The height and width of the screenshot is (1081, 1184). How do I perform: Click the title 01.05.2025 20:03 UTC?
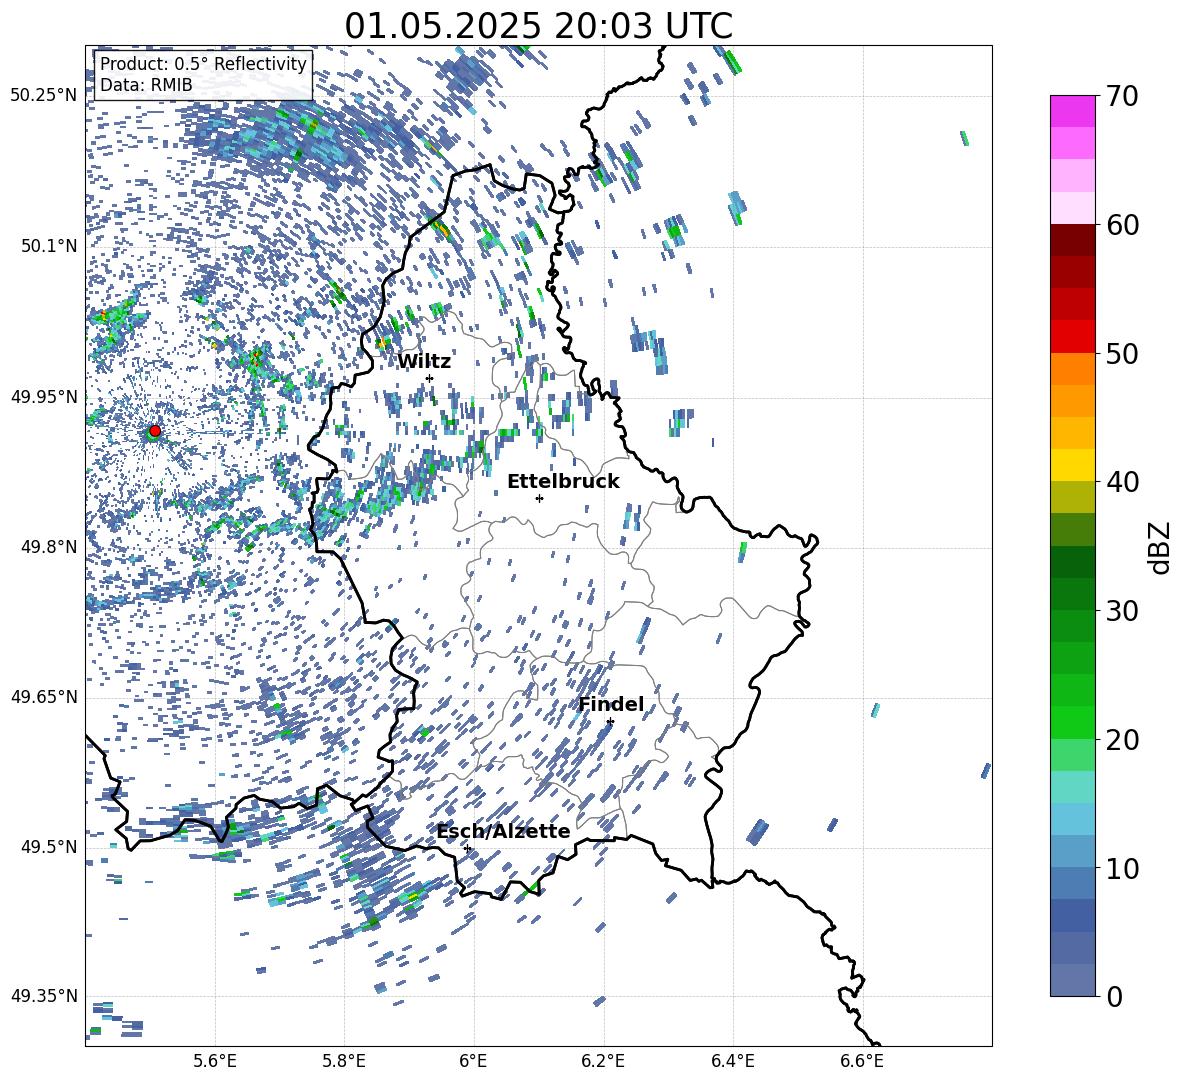pyautogui.click(x=538, y=26)
